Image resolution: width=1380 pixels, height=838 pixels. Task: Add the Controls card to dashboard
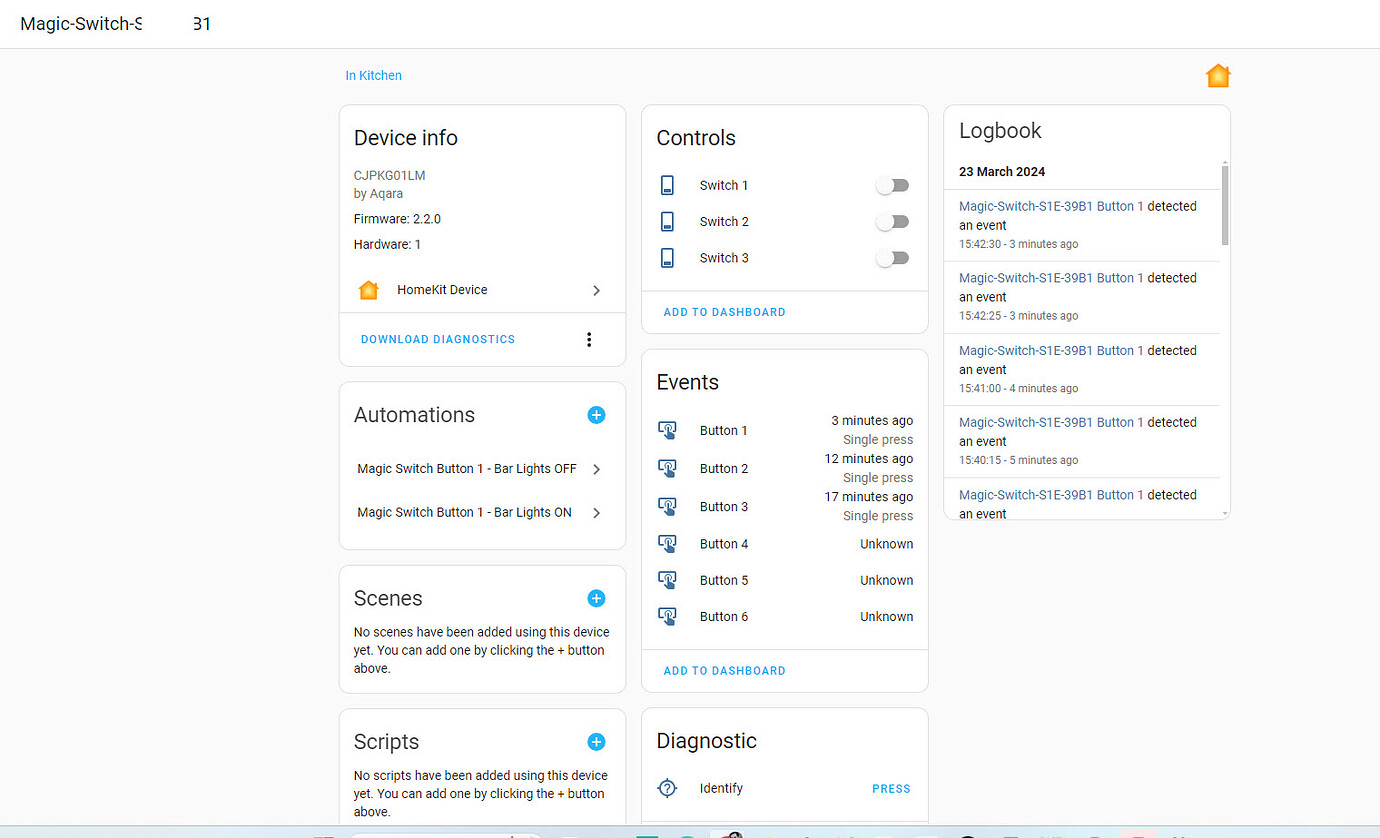(724, 311)
